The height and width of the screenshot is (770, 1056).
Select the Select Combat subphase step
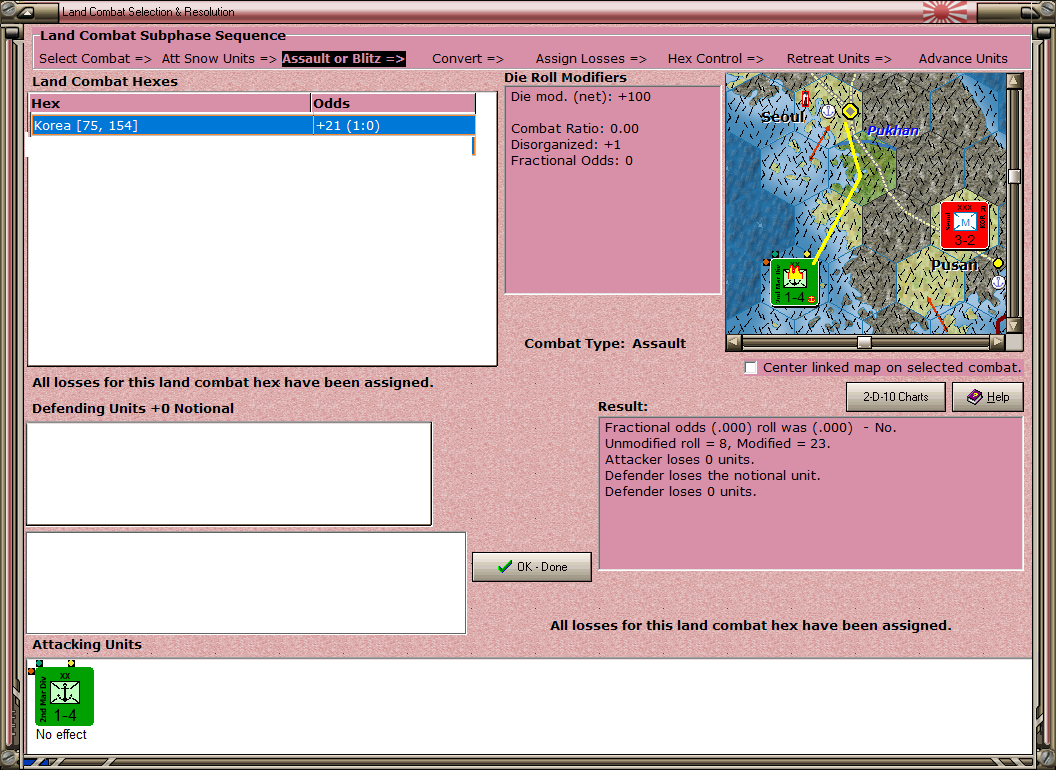tap(95, 59)
